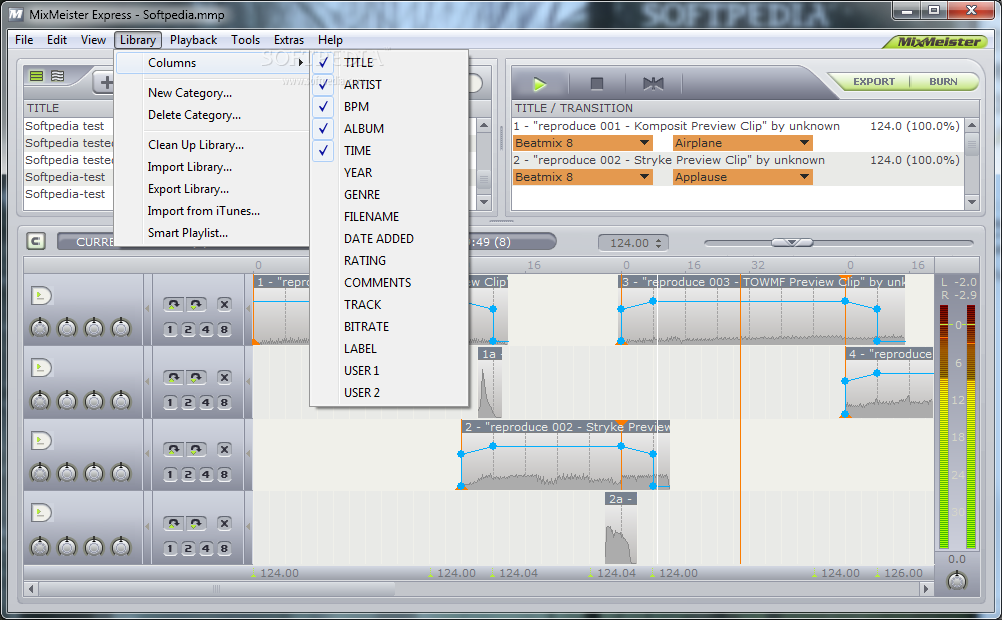Click the X button on second track
This screenshot has width=1002, height=620.
pos(224,378)
